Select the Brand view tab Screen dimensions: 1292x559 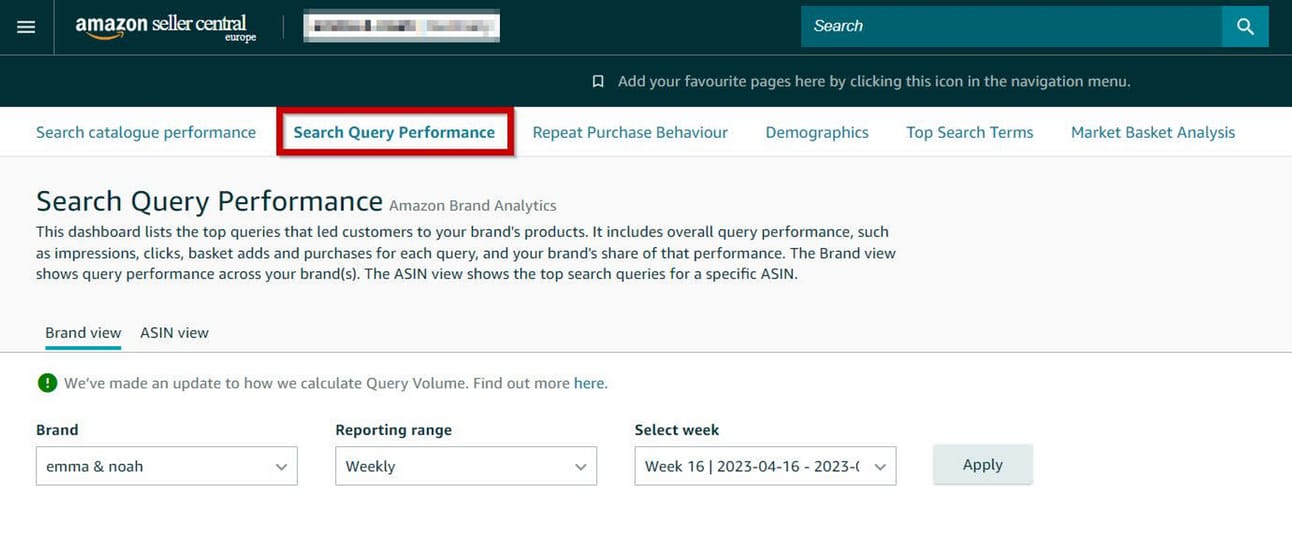(x=83, y=333)
